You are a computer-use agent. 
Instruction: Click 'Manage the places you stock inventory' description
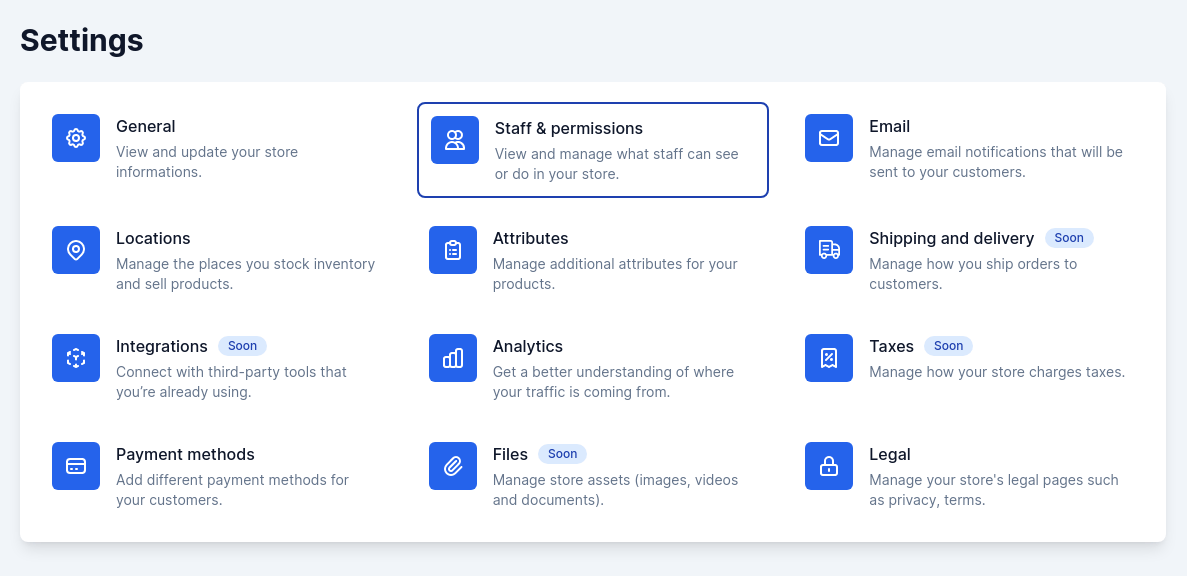click(x=245, y=274)
